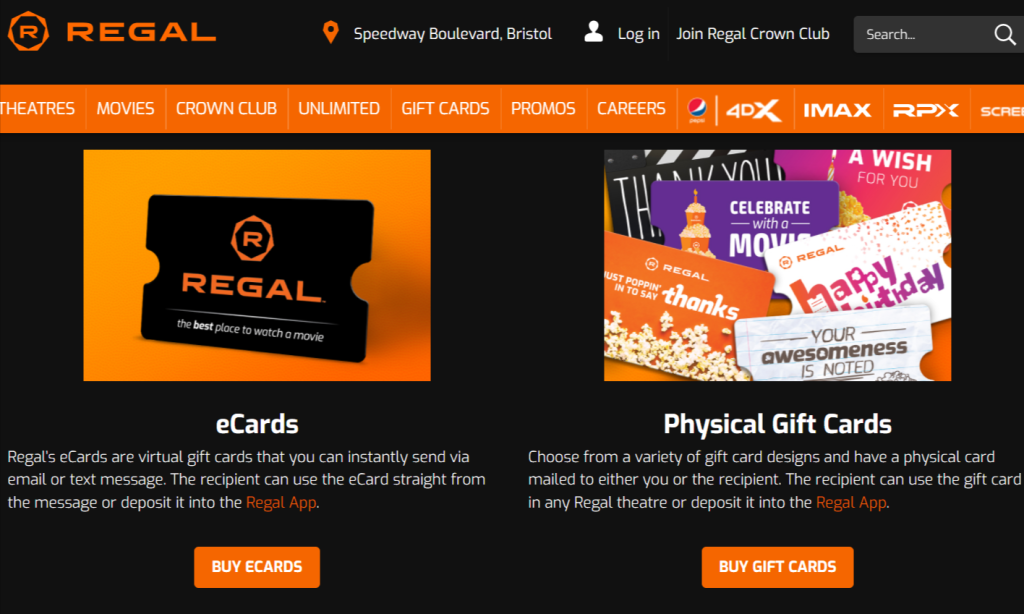Open the Gift Cards menu item
Screen dimensions: 1024x614
(445, 108)
